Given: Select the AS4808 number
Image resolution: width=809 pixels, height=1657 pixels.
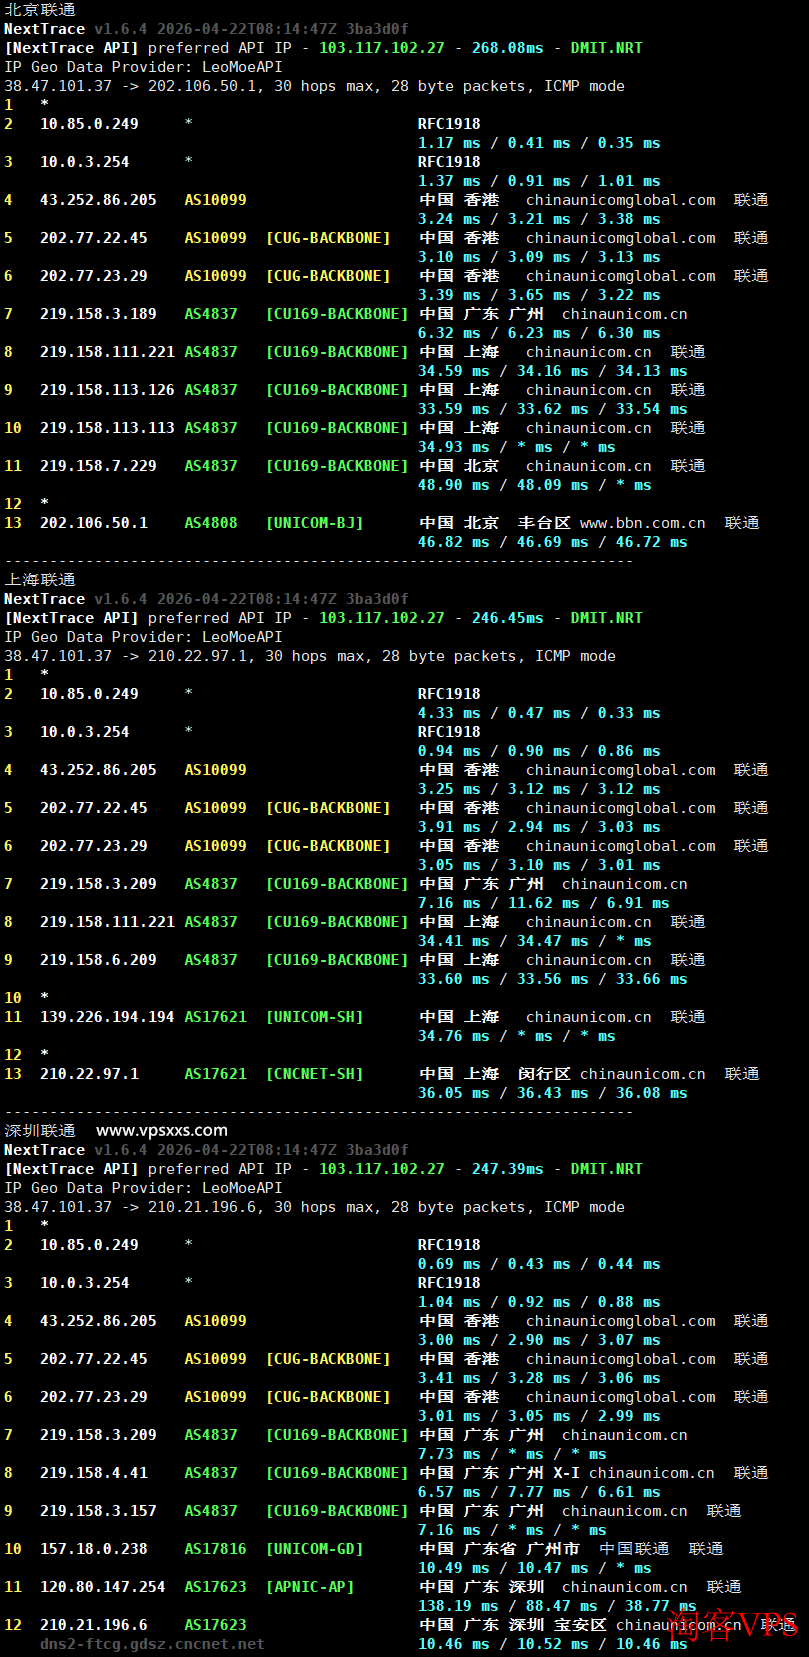Looking at the screenshot, I should coord(211,523).
